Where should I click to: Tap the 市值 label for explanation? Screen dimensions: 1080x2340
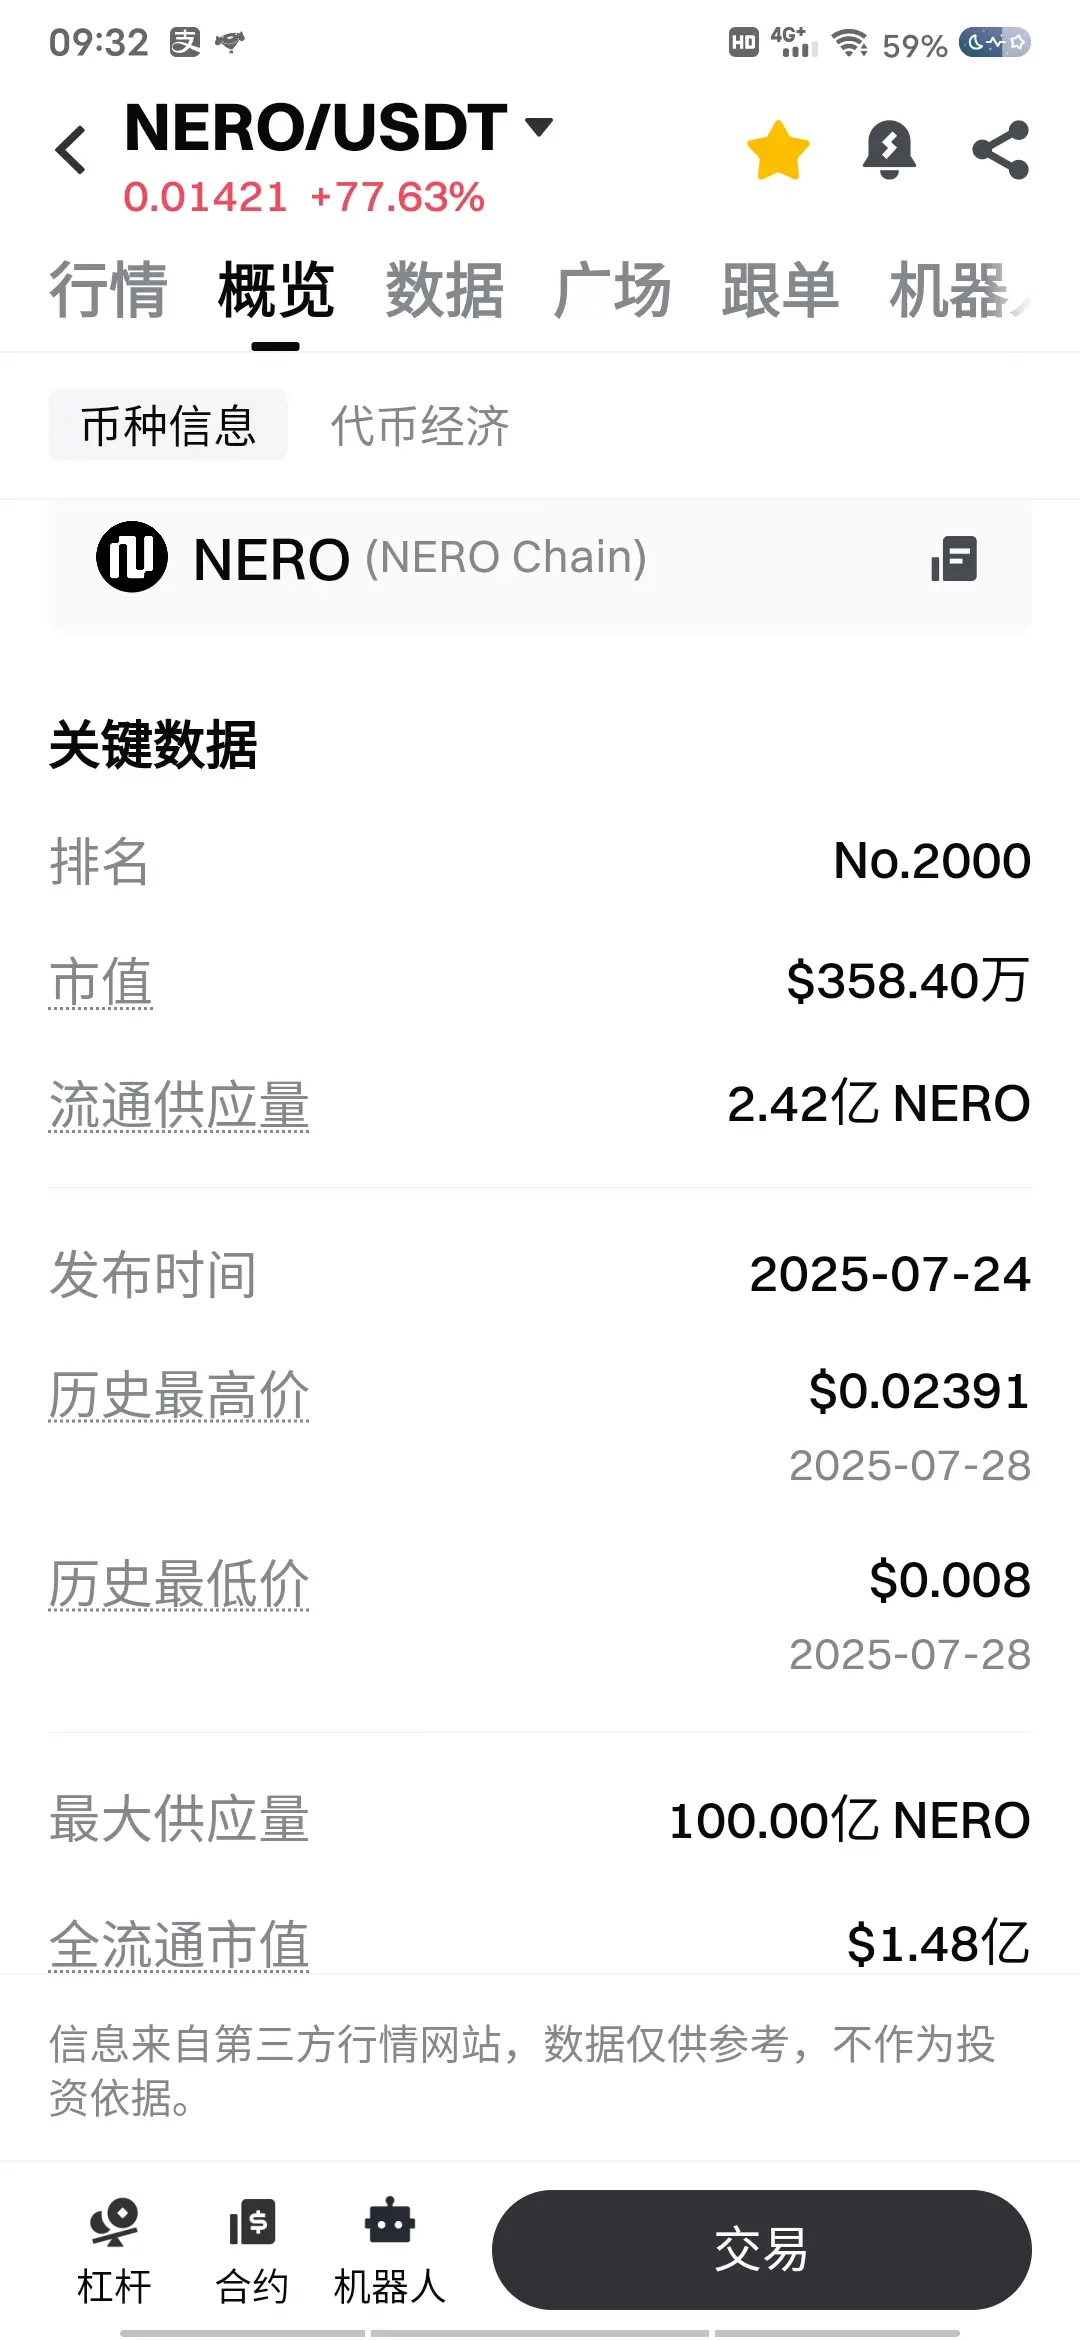pos(101,982)
